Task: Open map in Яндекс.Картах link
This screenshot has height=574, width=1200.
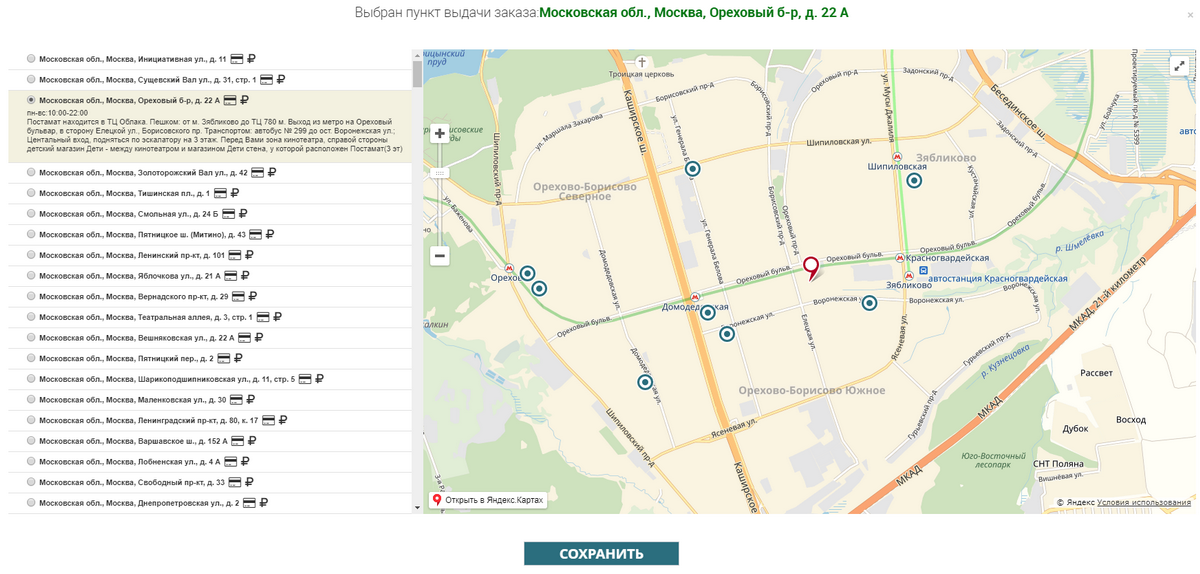Action: coord(489,500)
